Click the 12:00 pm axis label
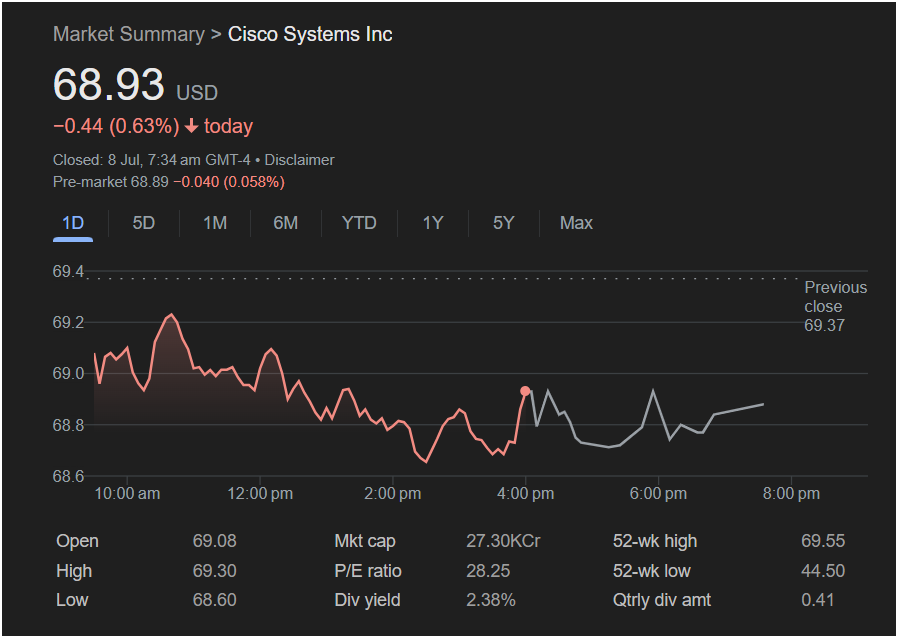 (x=260, y=494)
